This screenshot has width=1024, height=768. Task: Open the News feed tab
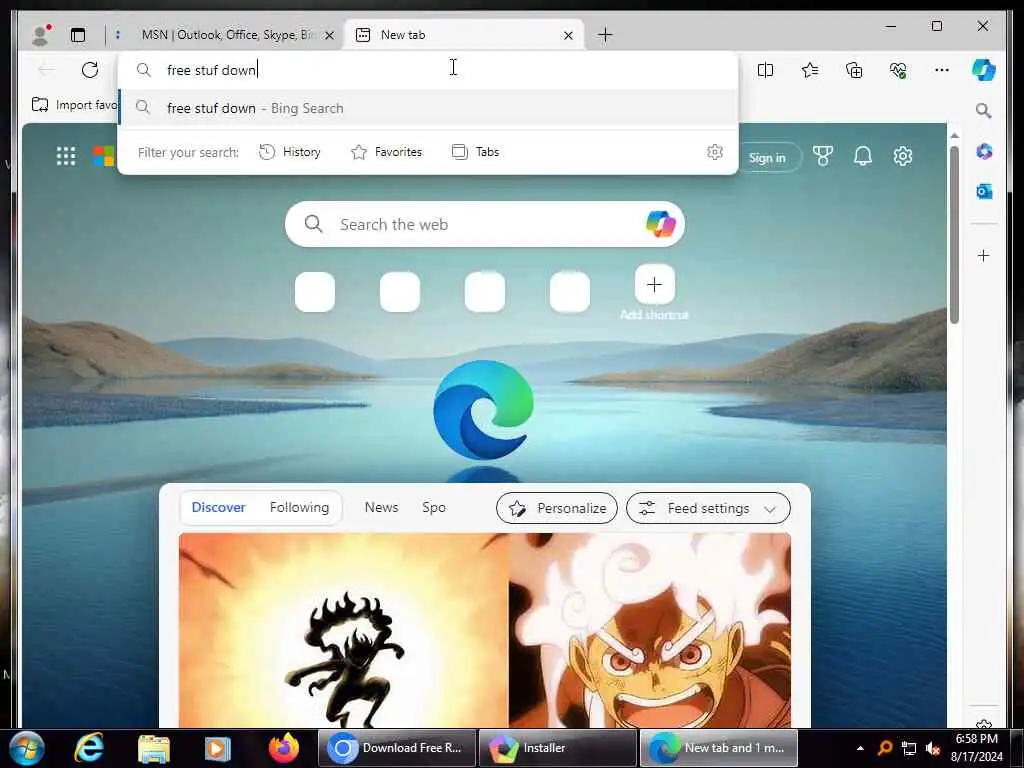point(381,507)
